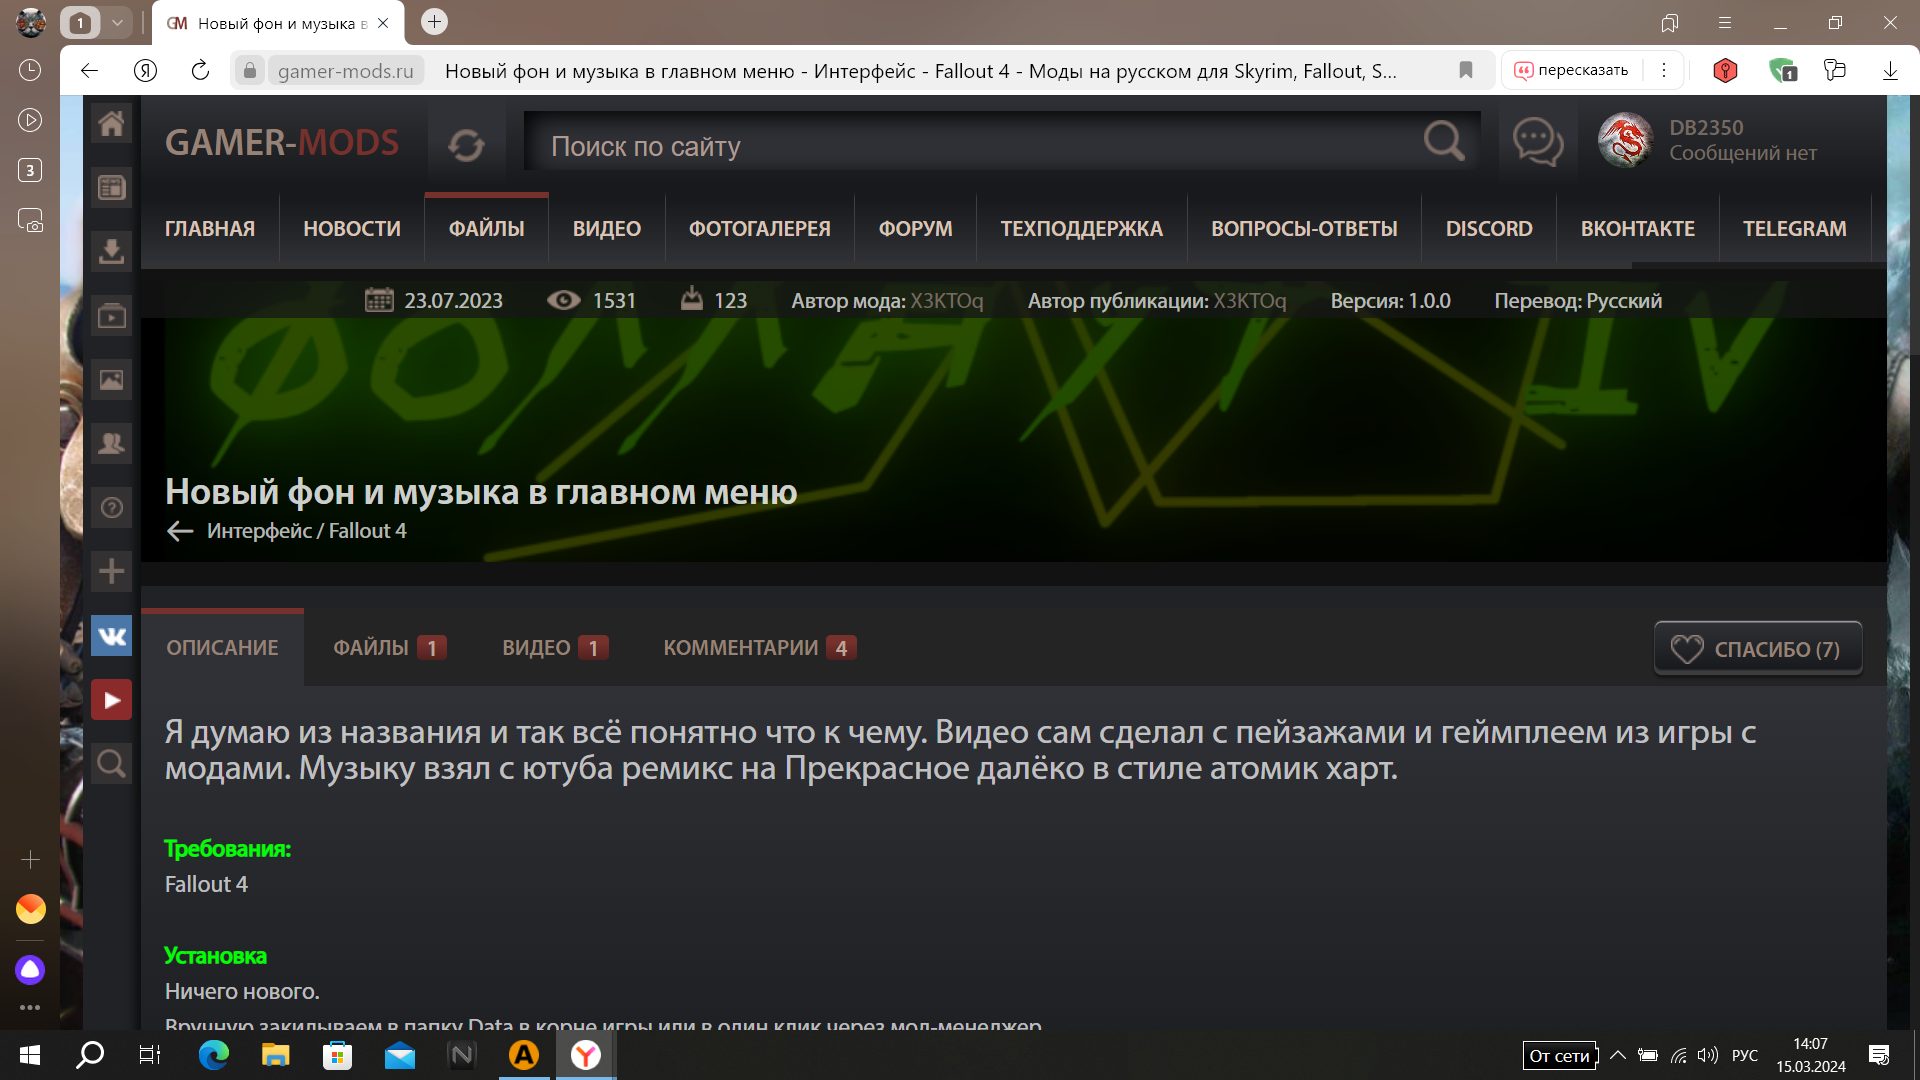Viewport: 1920px width, 1080px height.
Task: Click the download icon in site sidebar
Action: tap(111, 251)
